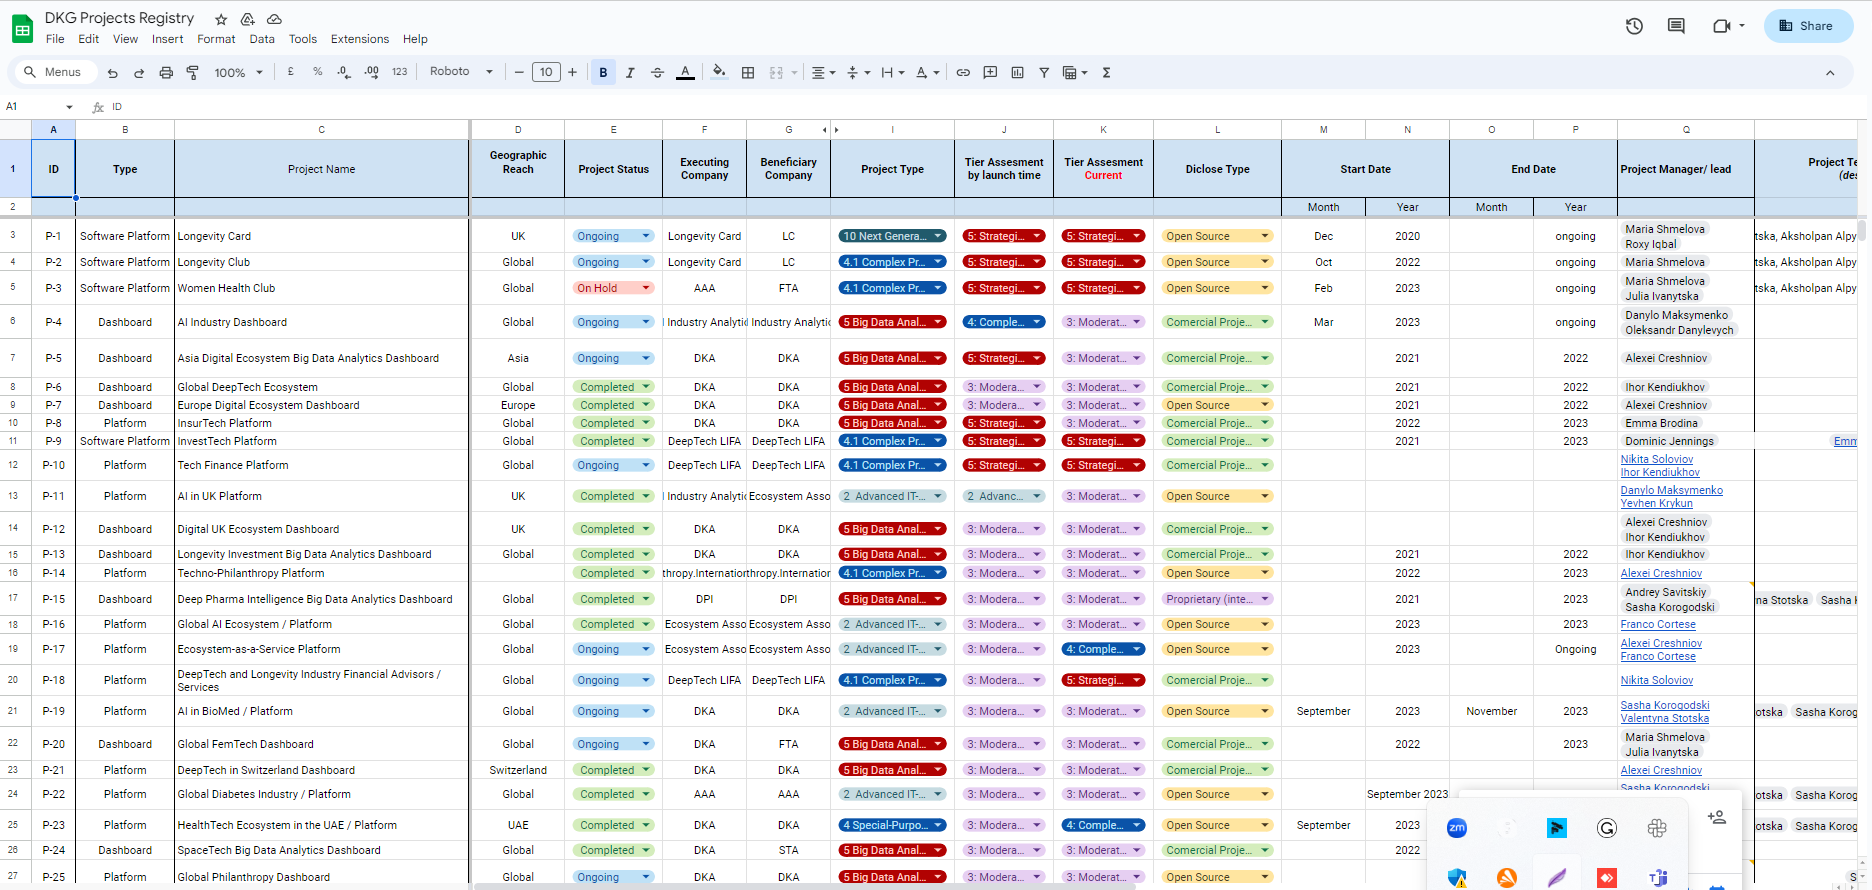Viewport: 1872px width, 890px height.
Task: Open the Yevhen Krykun link
Action: pos(1656,503)
